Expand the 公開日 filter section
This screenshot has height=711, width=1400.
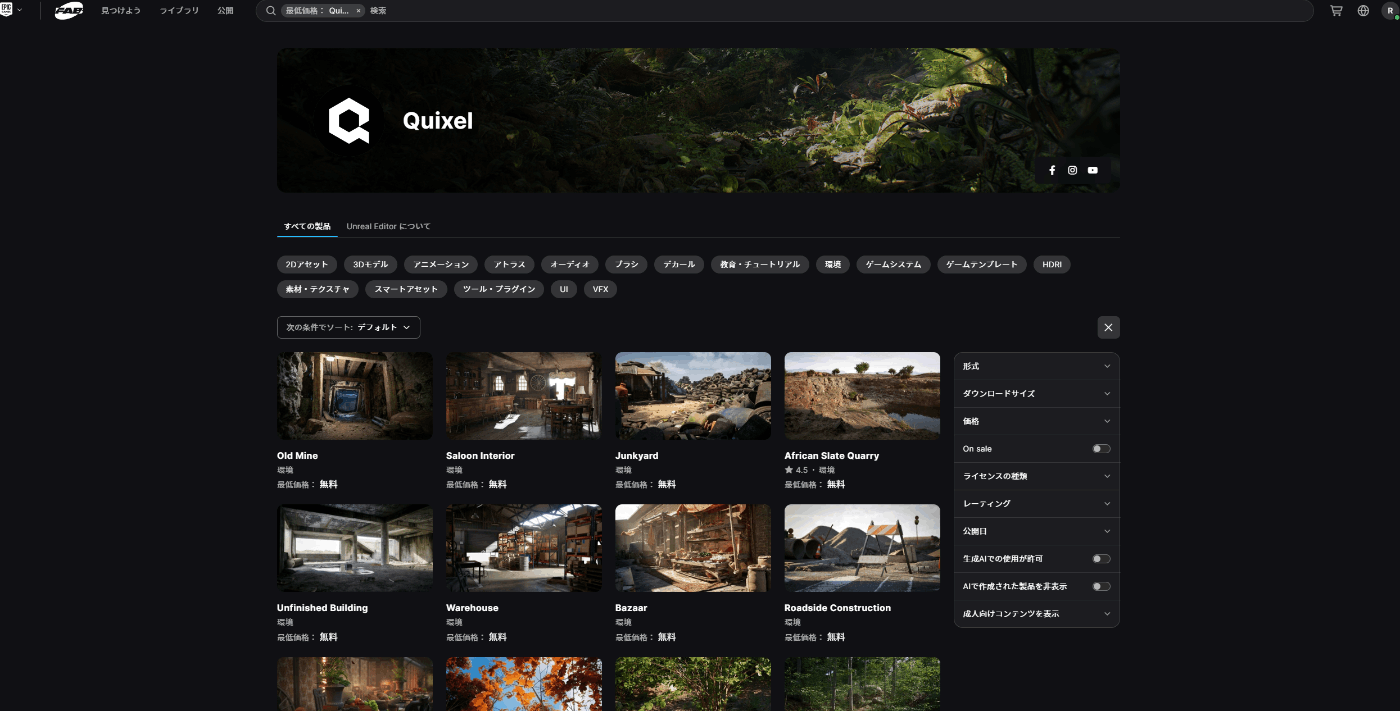click(x=1037, y=531)
